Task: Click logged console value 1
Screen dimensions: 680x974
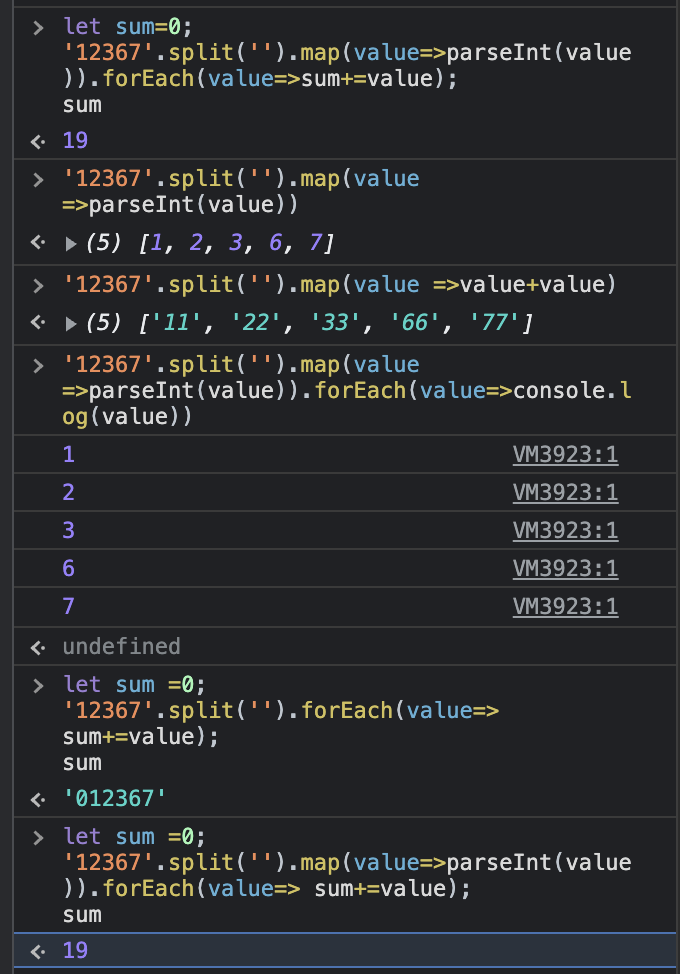Action: tap(69, 455)
